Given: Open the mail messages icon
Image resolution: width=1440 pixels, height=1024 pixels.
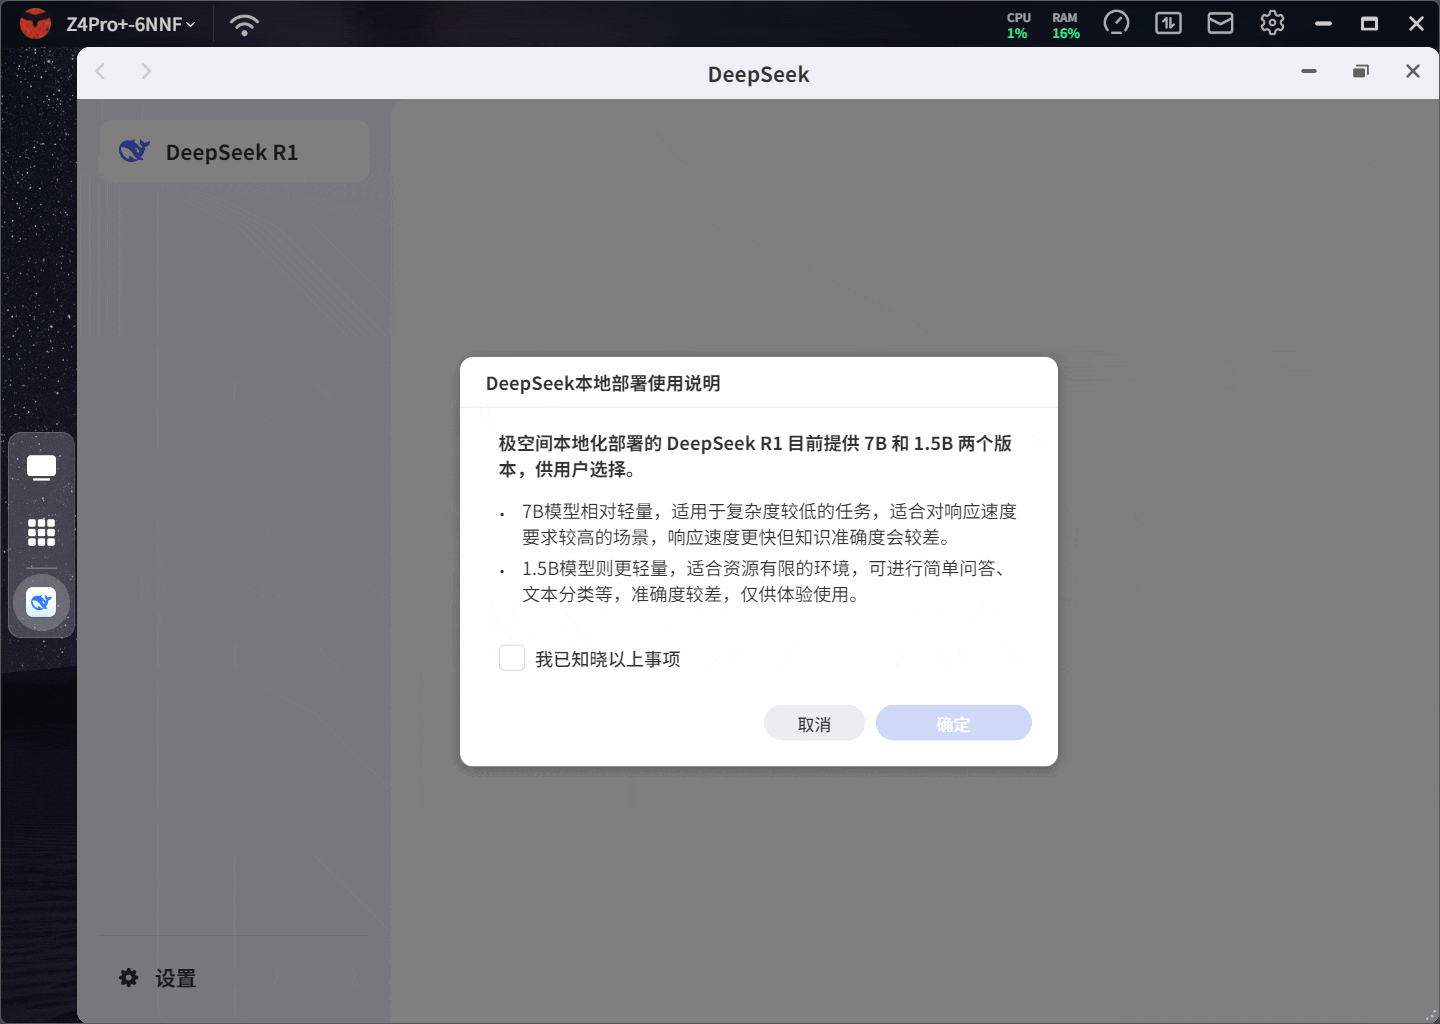Looking at the screenshot, I should point(1220,23).
